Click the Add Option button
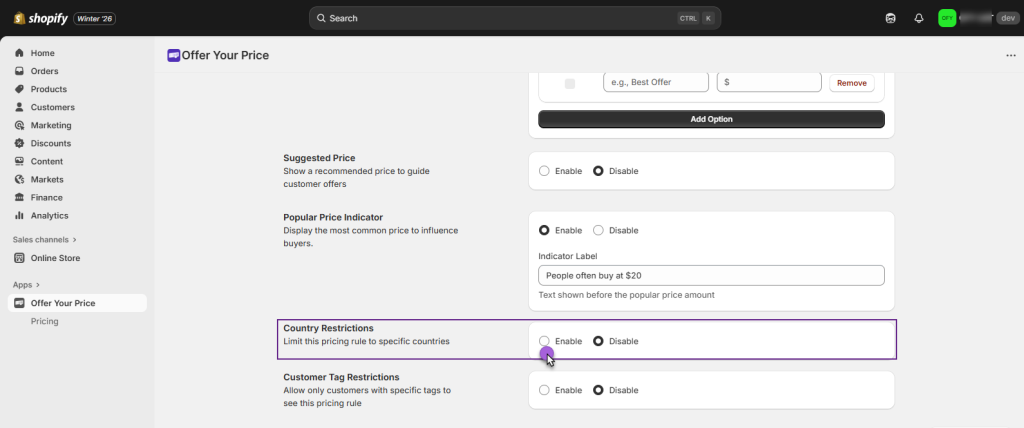 [711, 119]
